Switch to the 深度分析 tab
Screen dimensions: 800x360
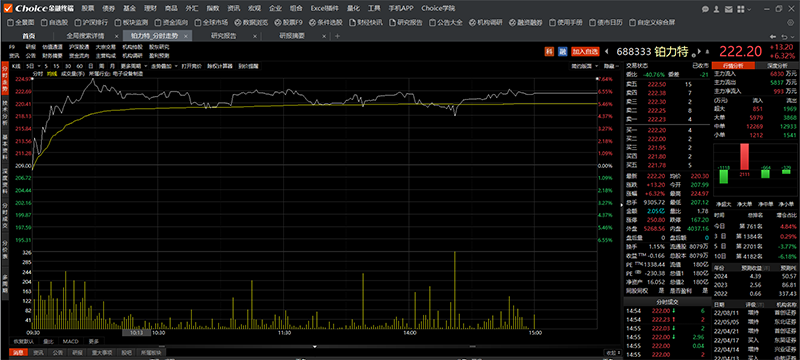coord(777,66)
